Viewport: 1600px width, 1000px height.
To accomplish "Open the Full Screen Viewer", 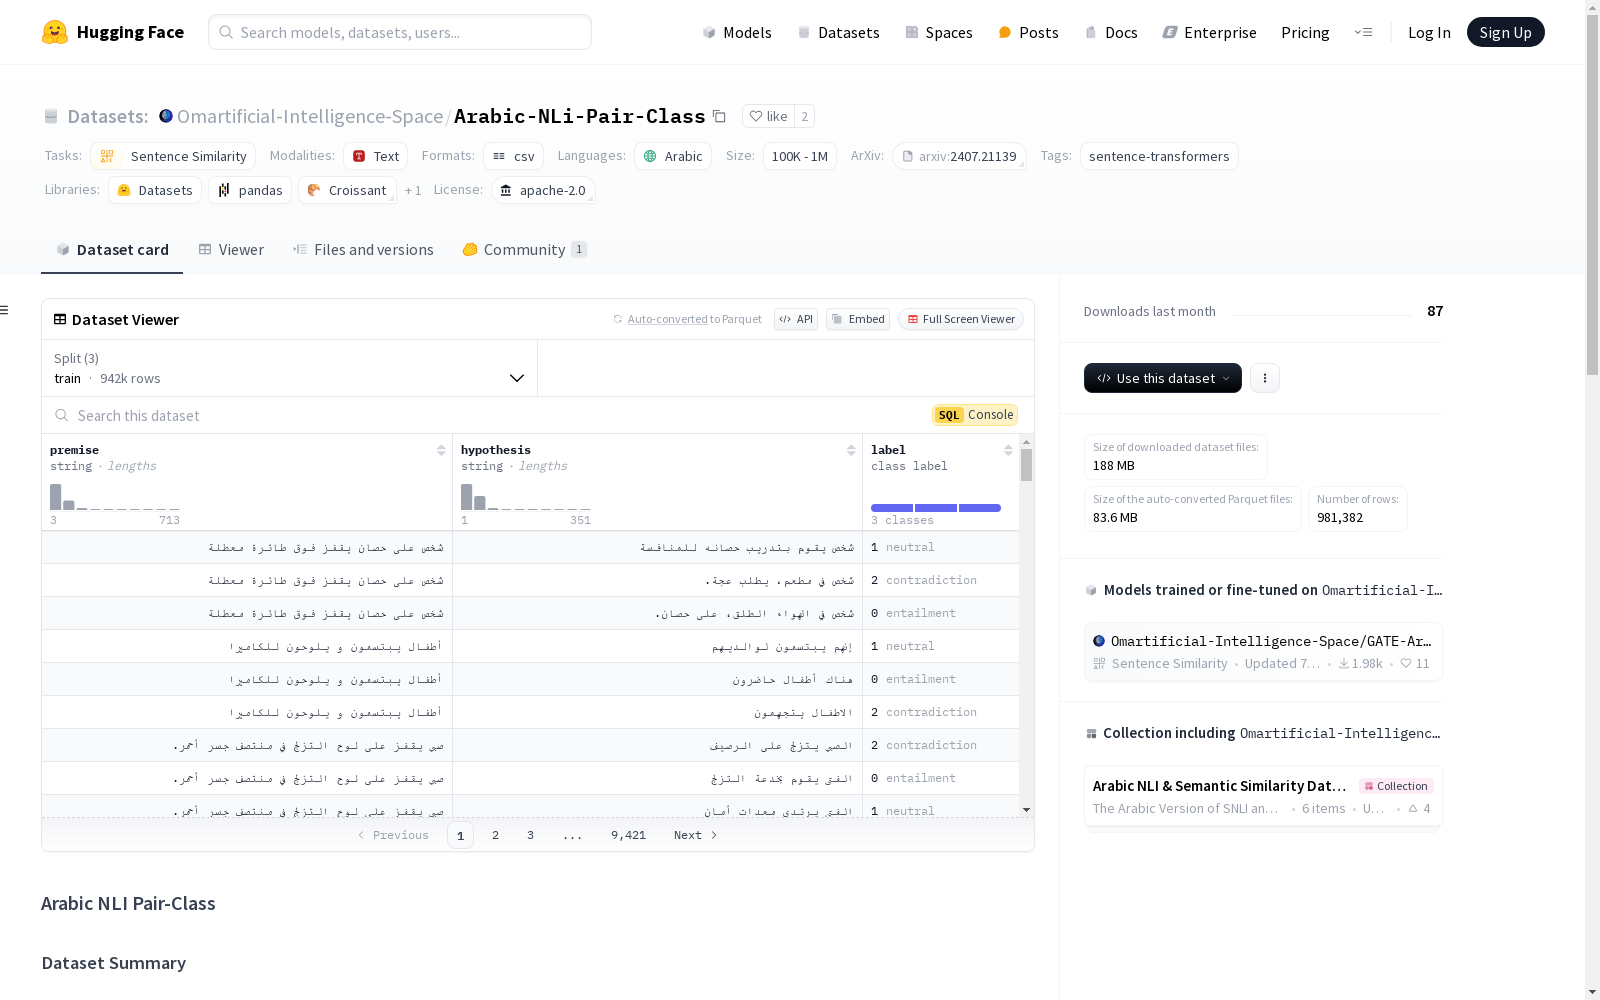I will [961, 319].
